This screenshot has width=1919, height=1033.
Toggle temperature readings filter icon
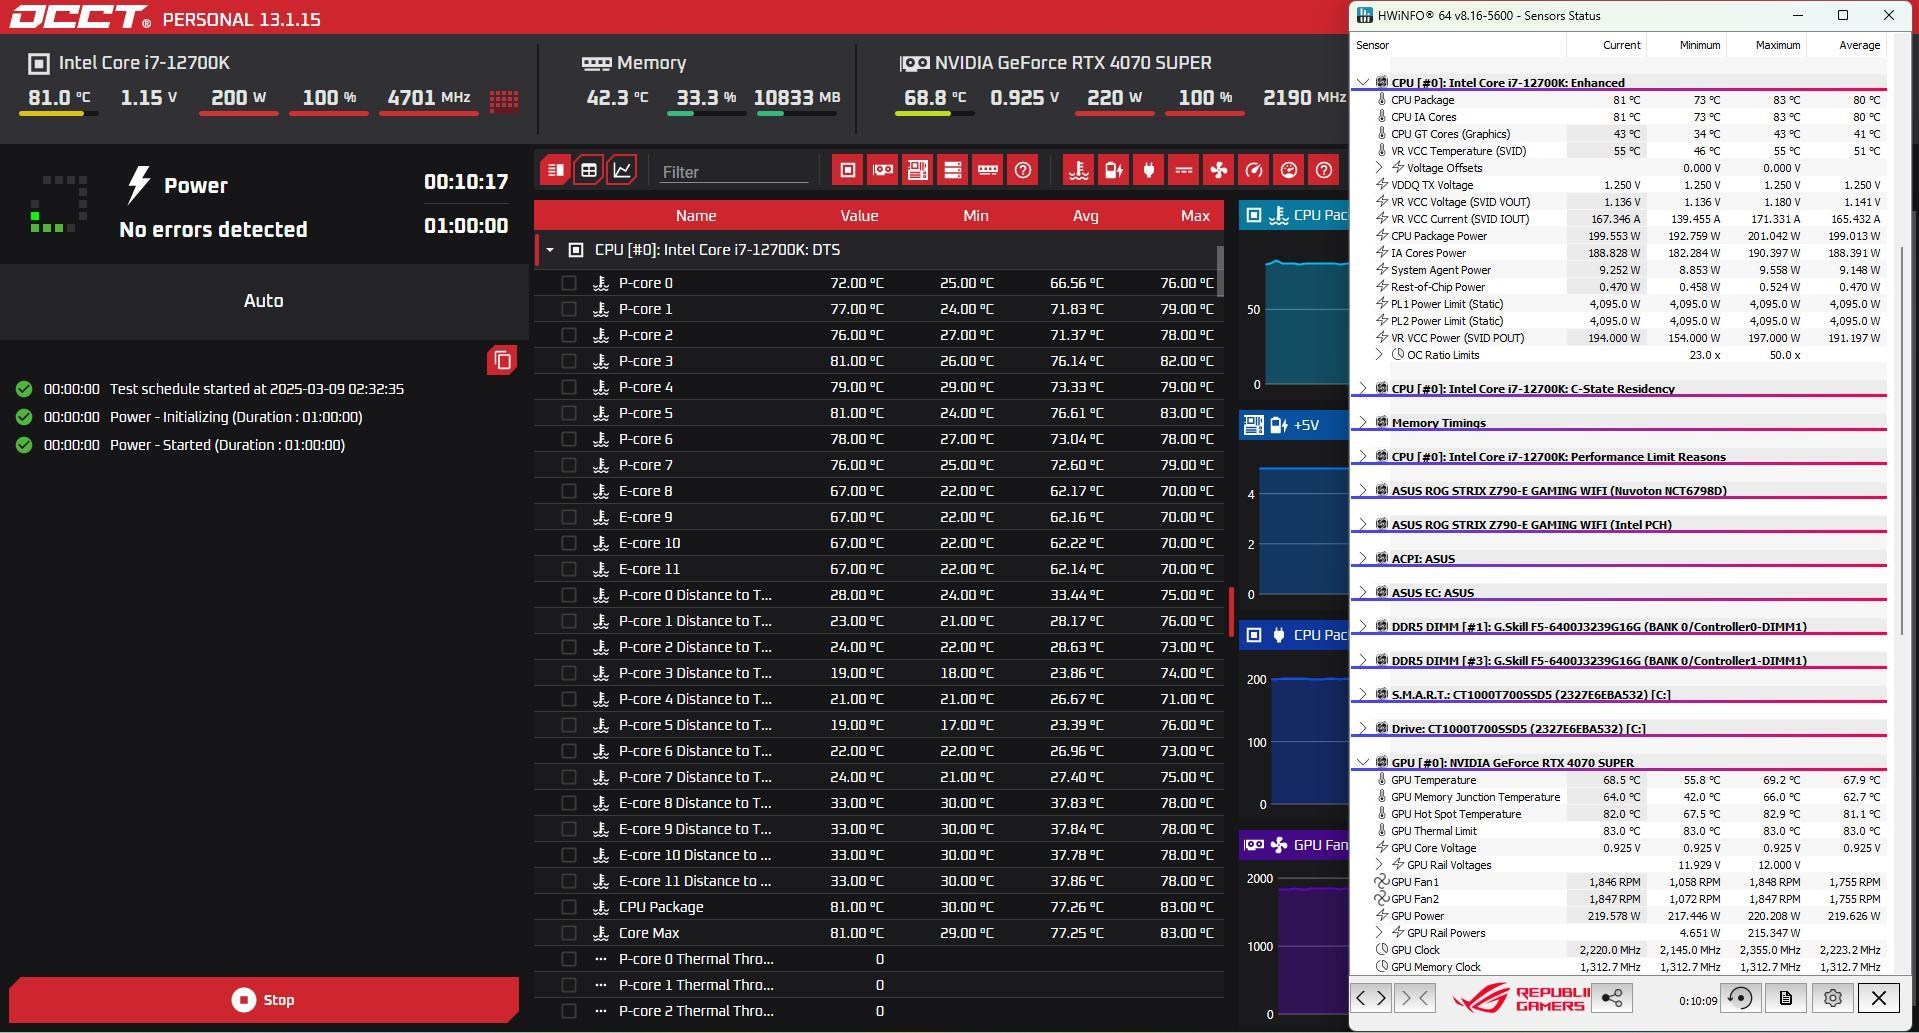click(1078, 170)
